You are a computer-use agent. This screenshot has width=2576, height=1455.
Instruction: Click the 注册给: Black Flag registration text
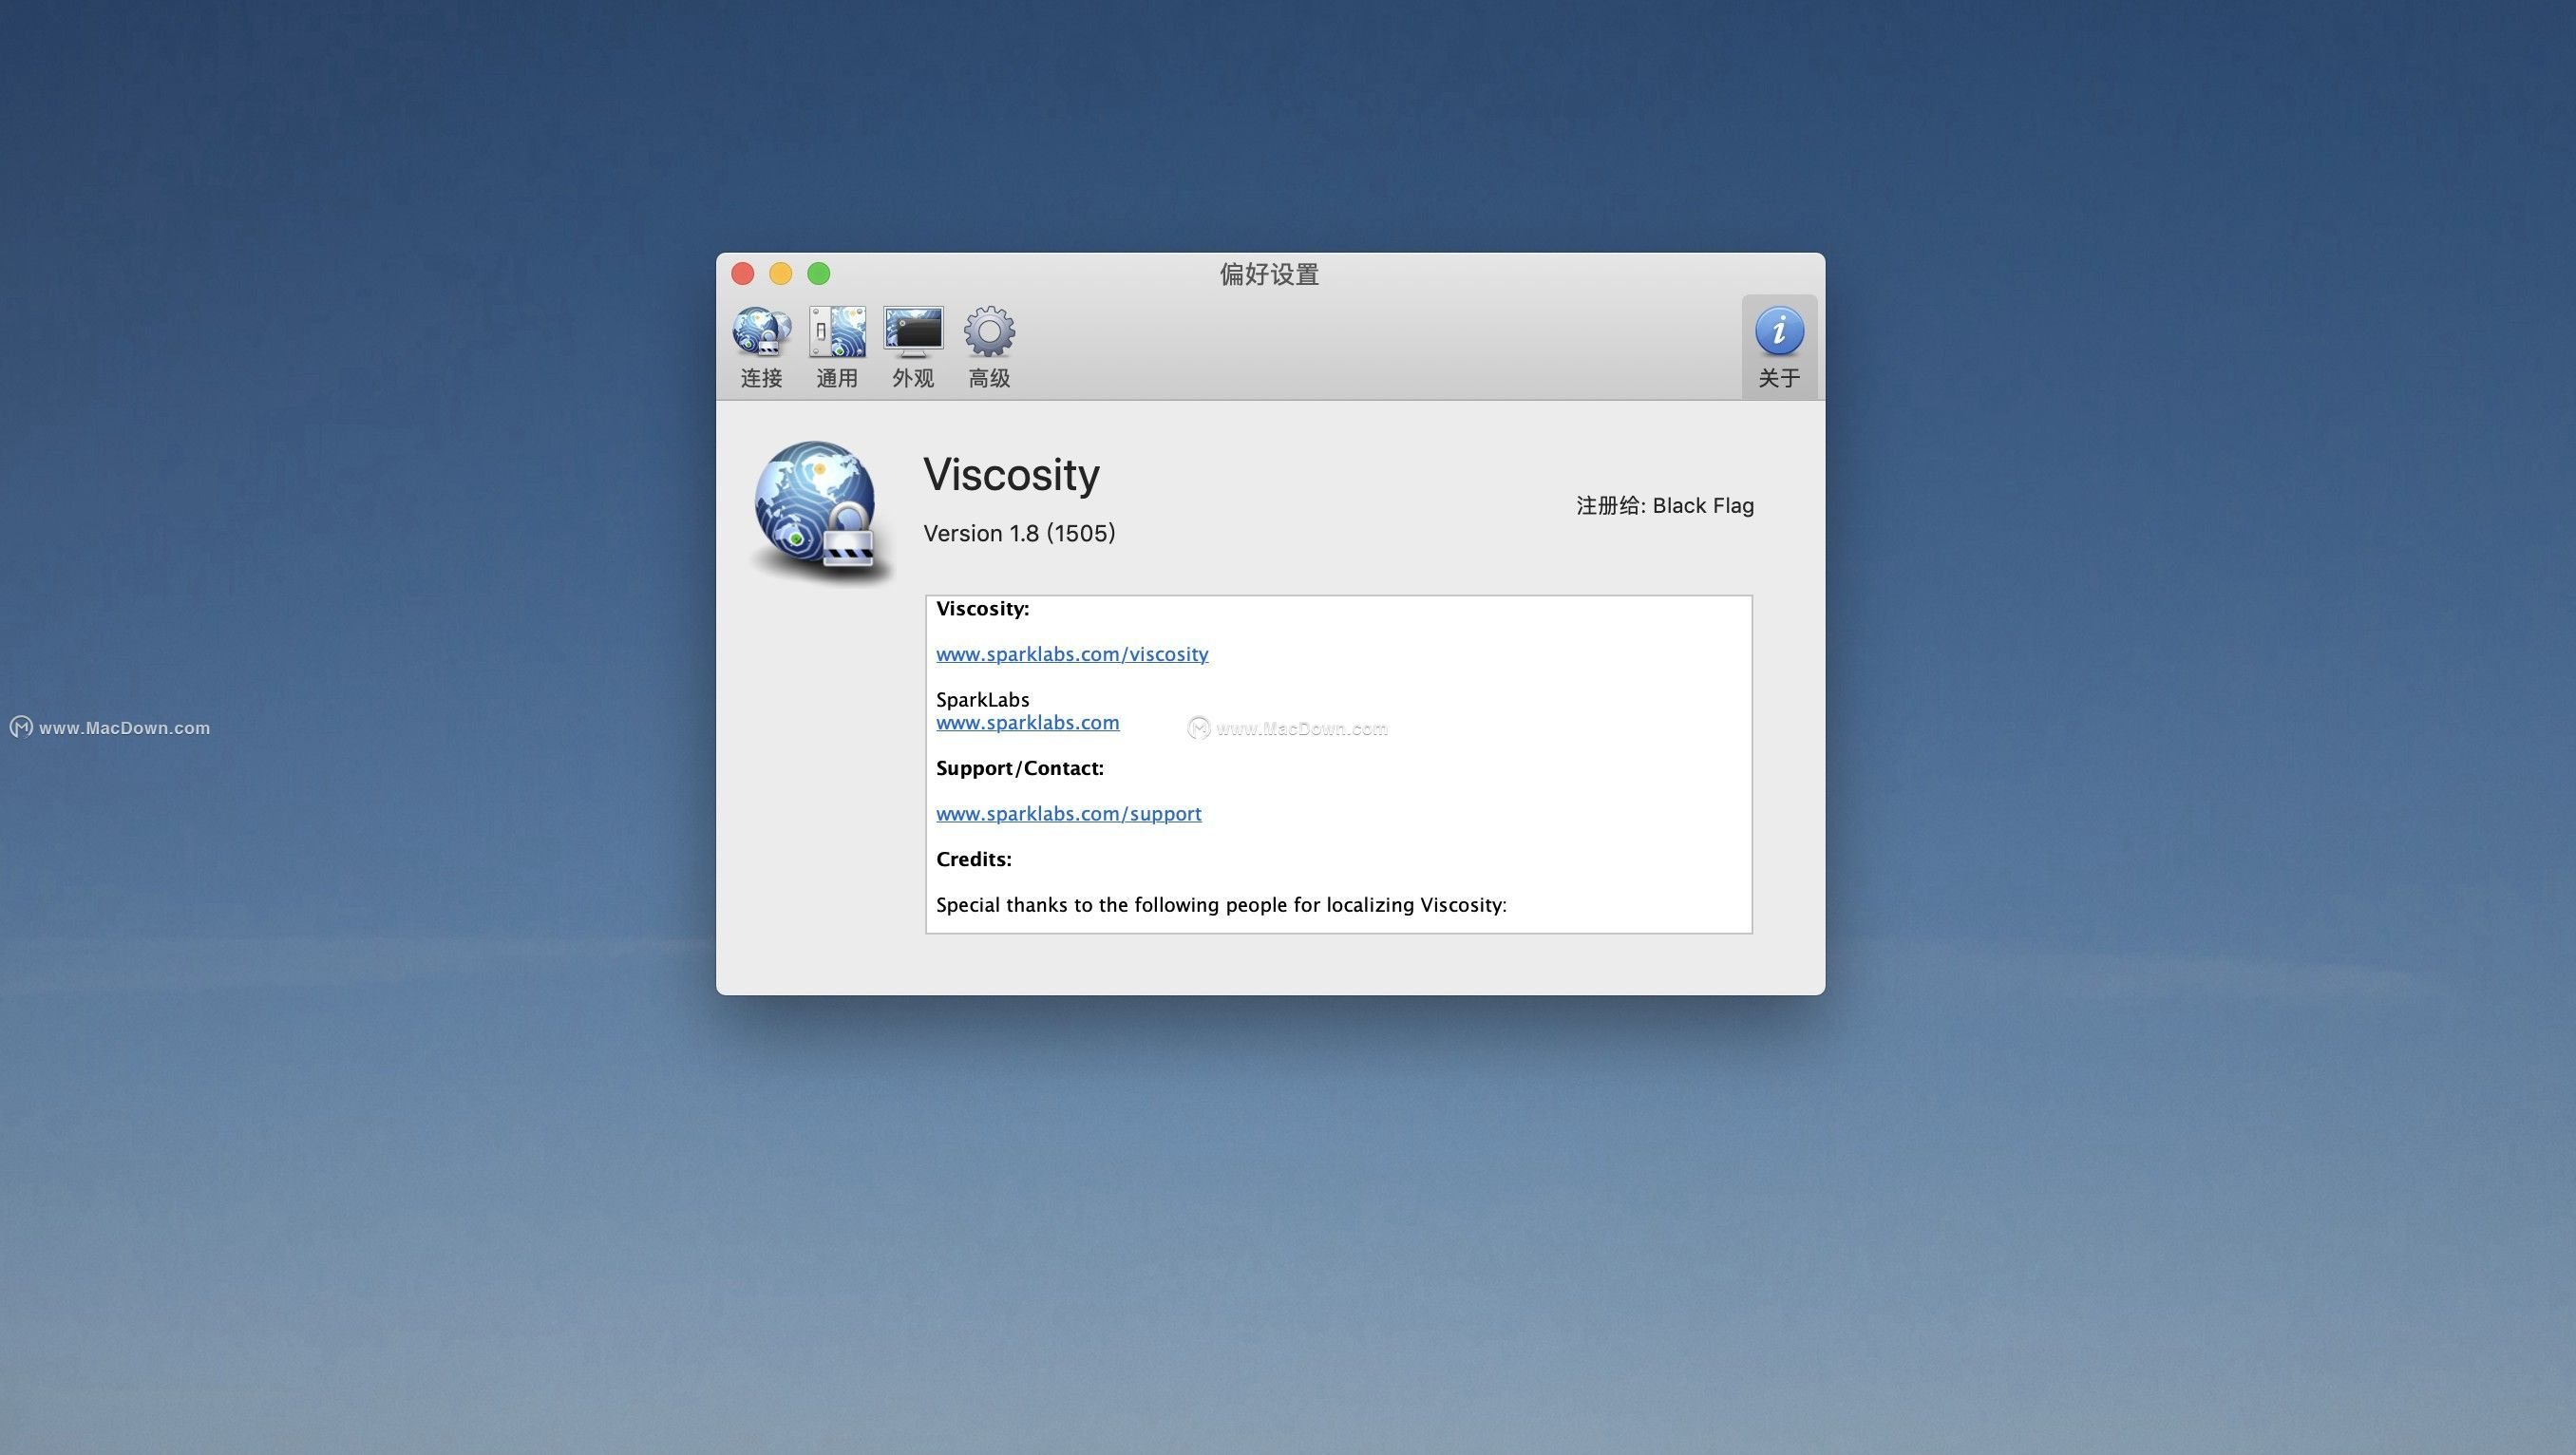pyautogui.click(x=1665, y=505)
